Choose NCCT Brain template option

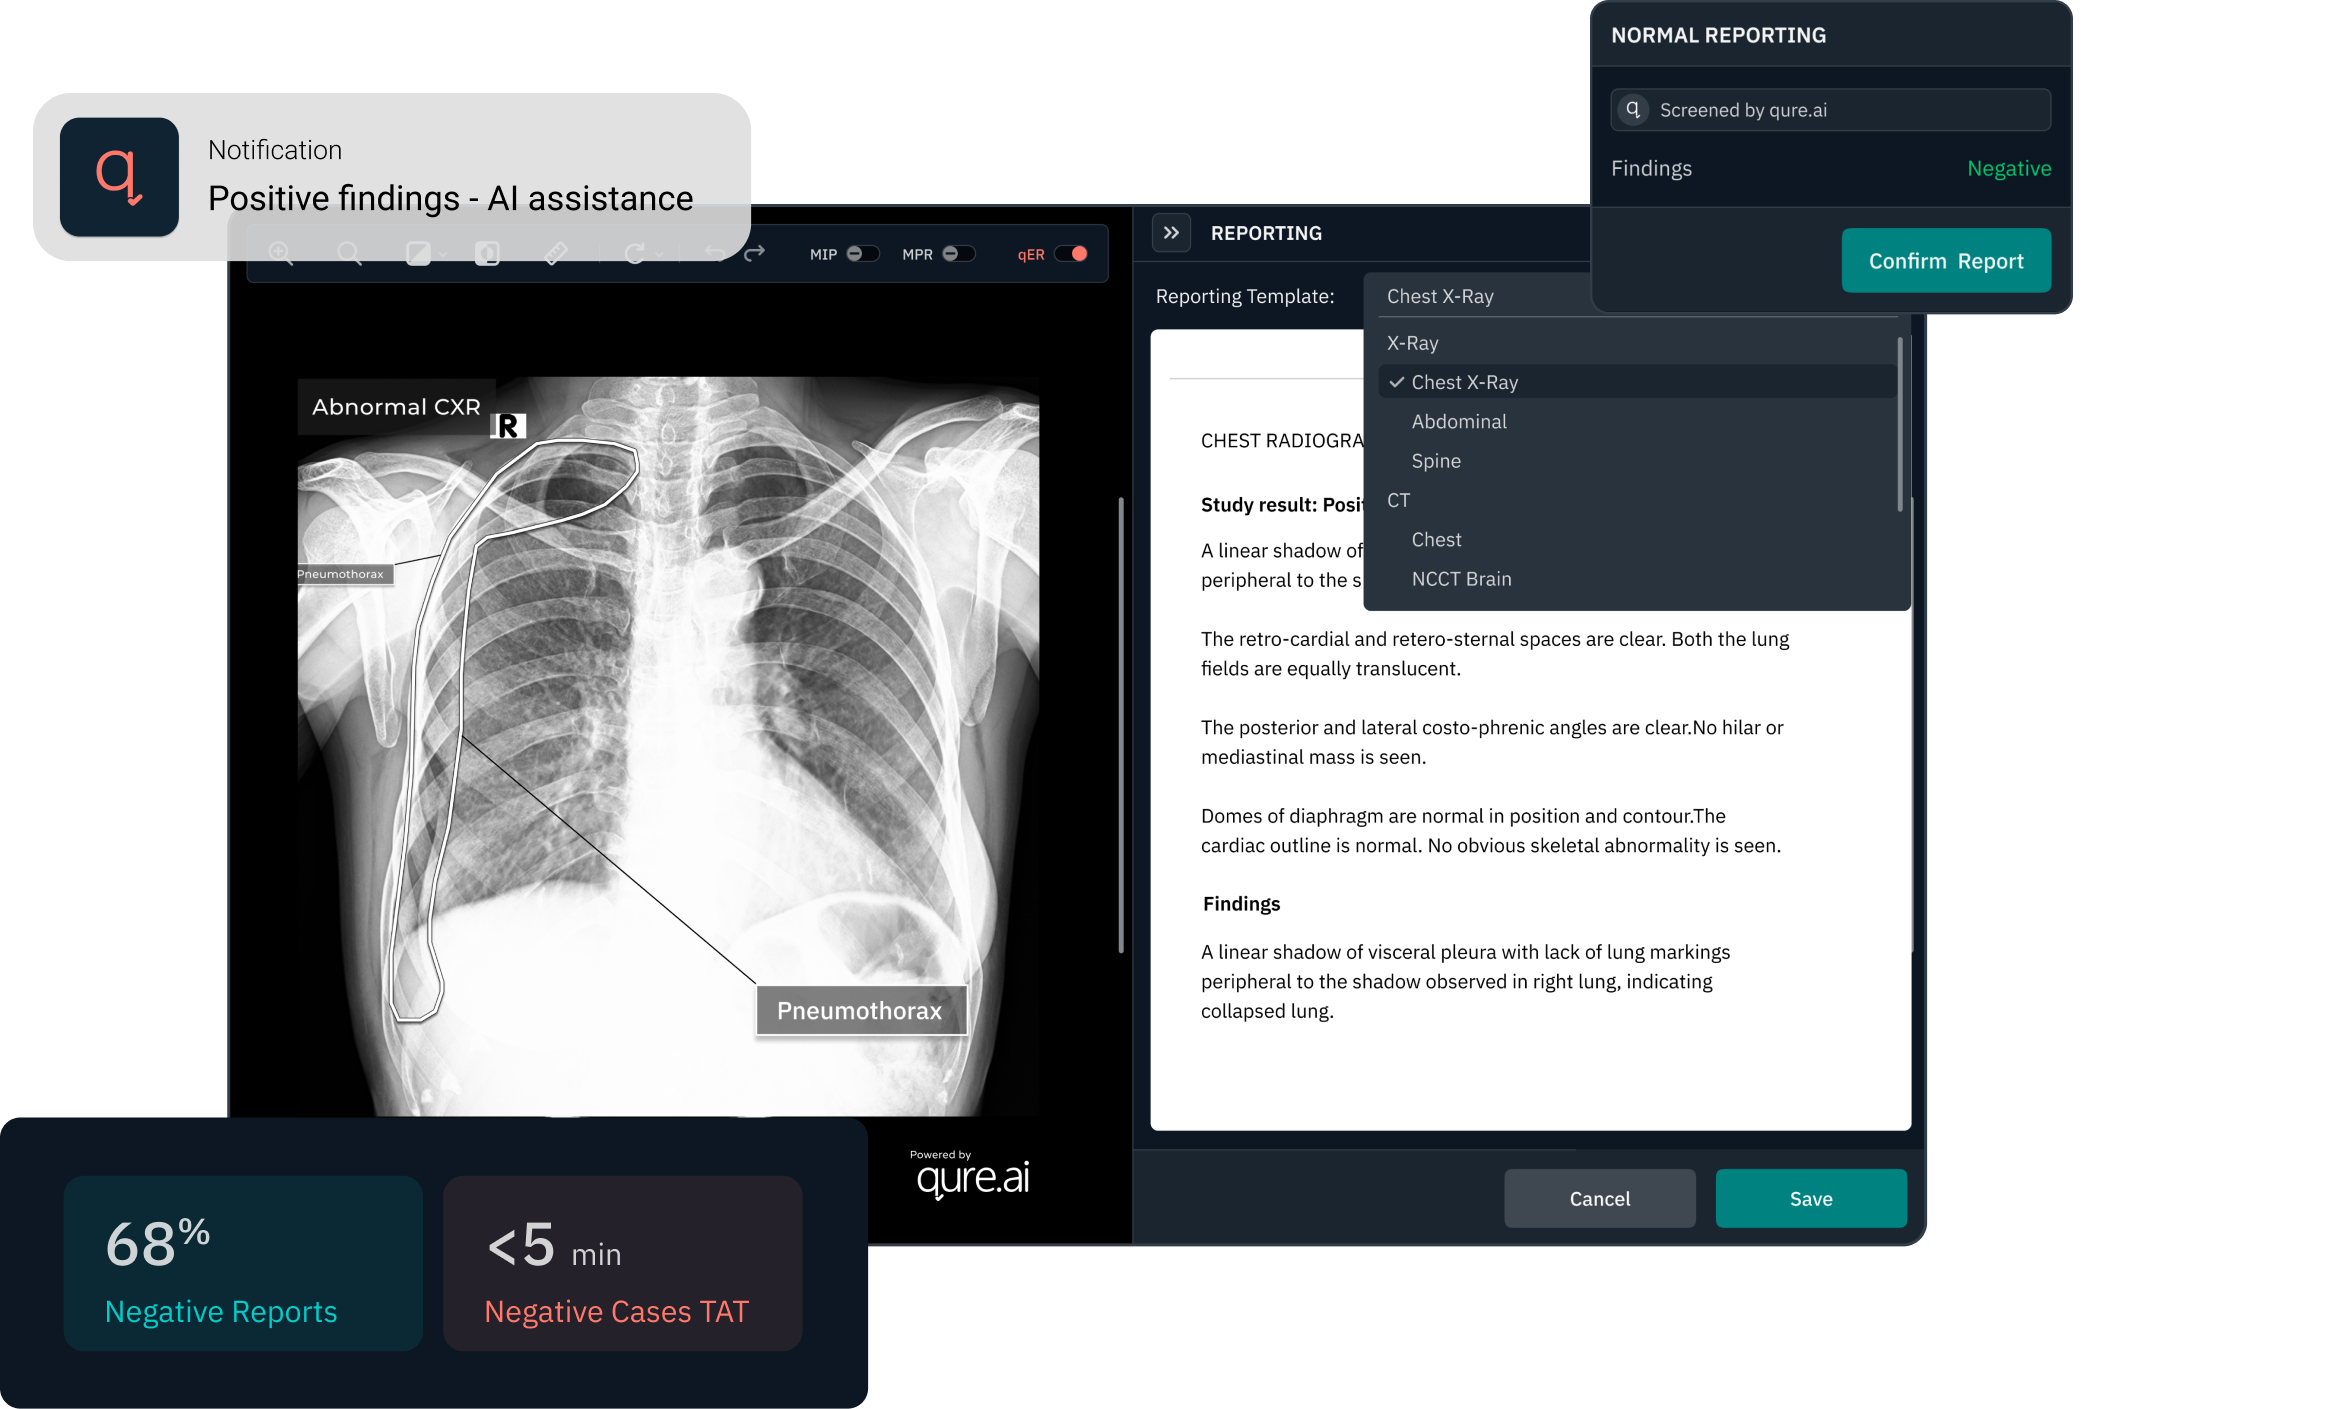tap(1461, 579)
